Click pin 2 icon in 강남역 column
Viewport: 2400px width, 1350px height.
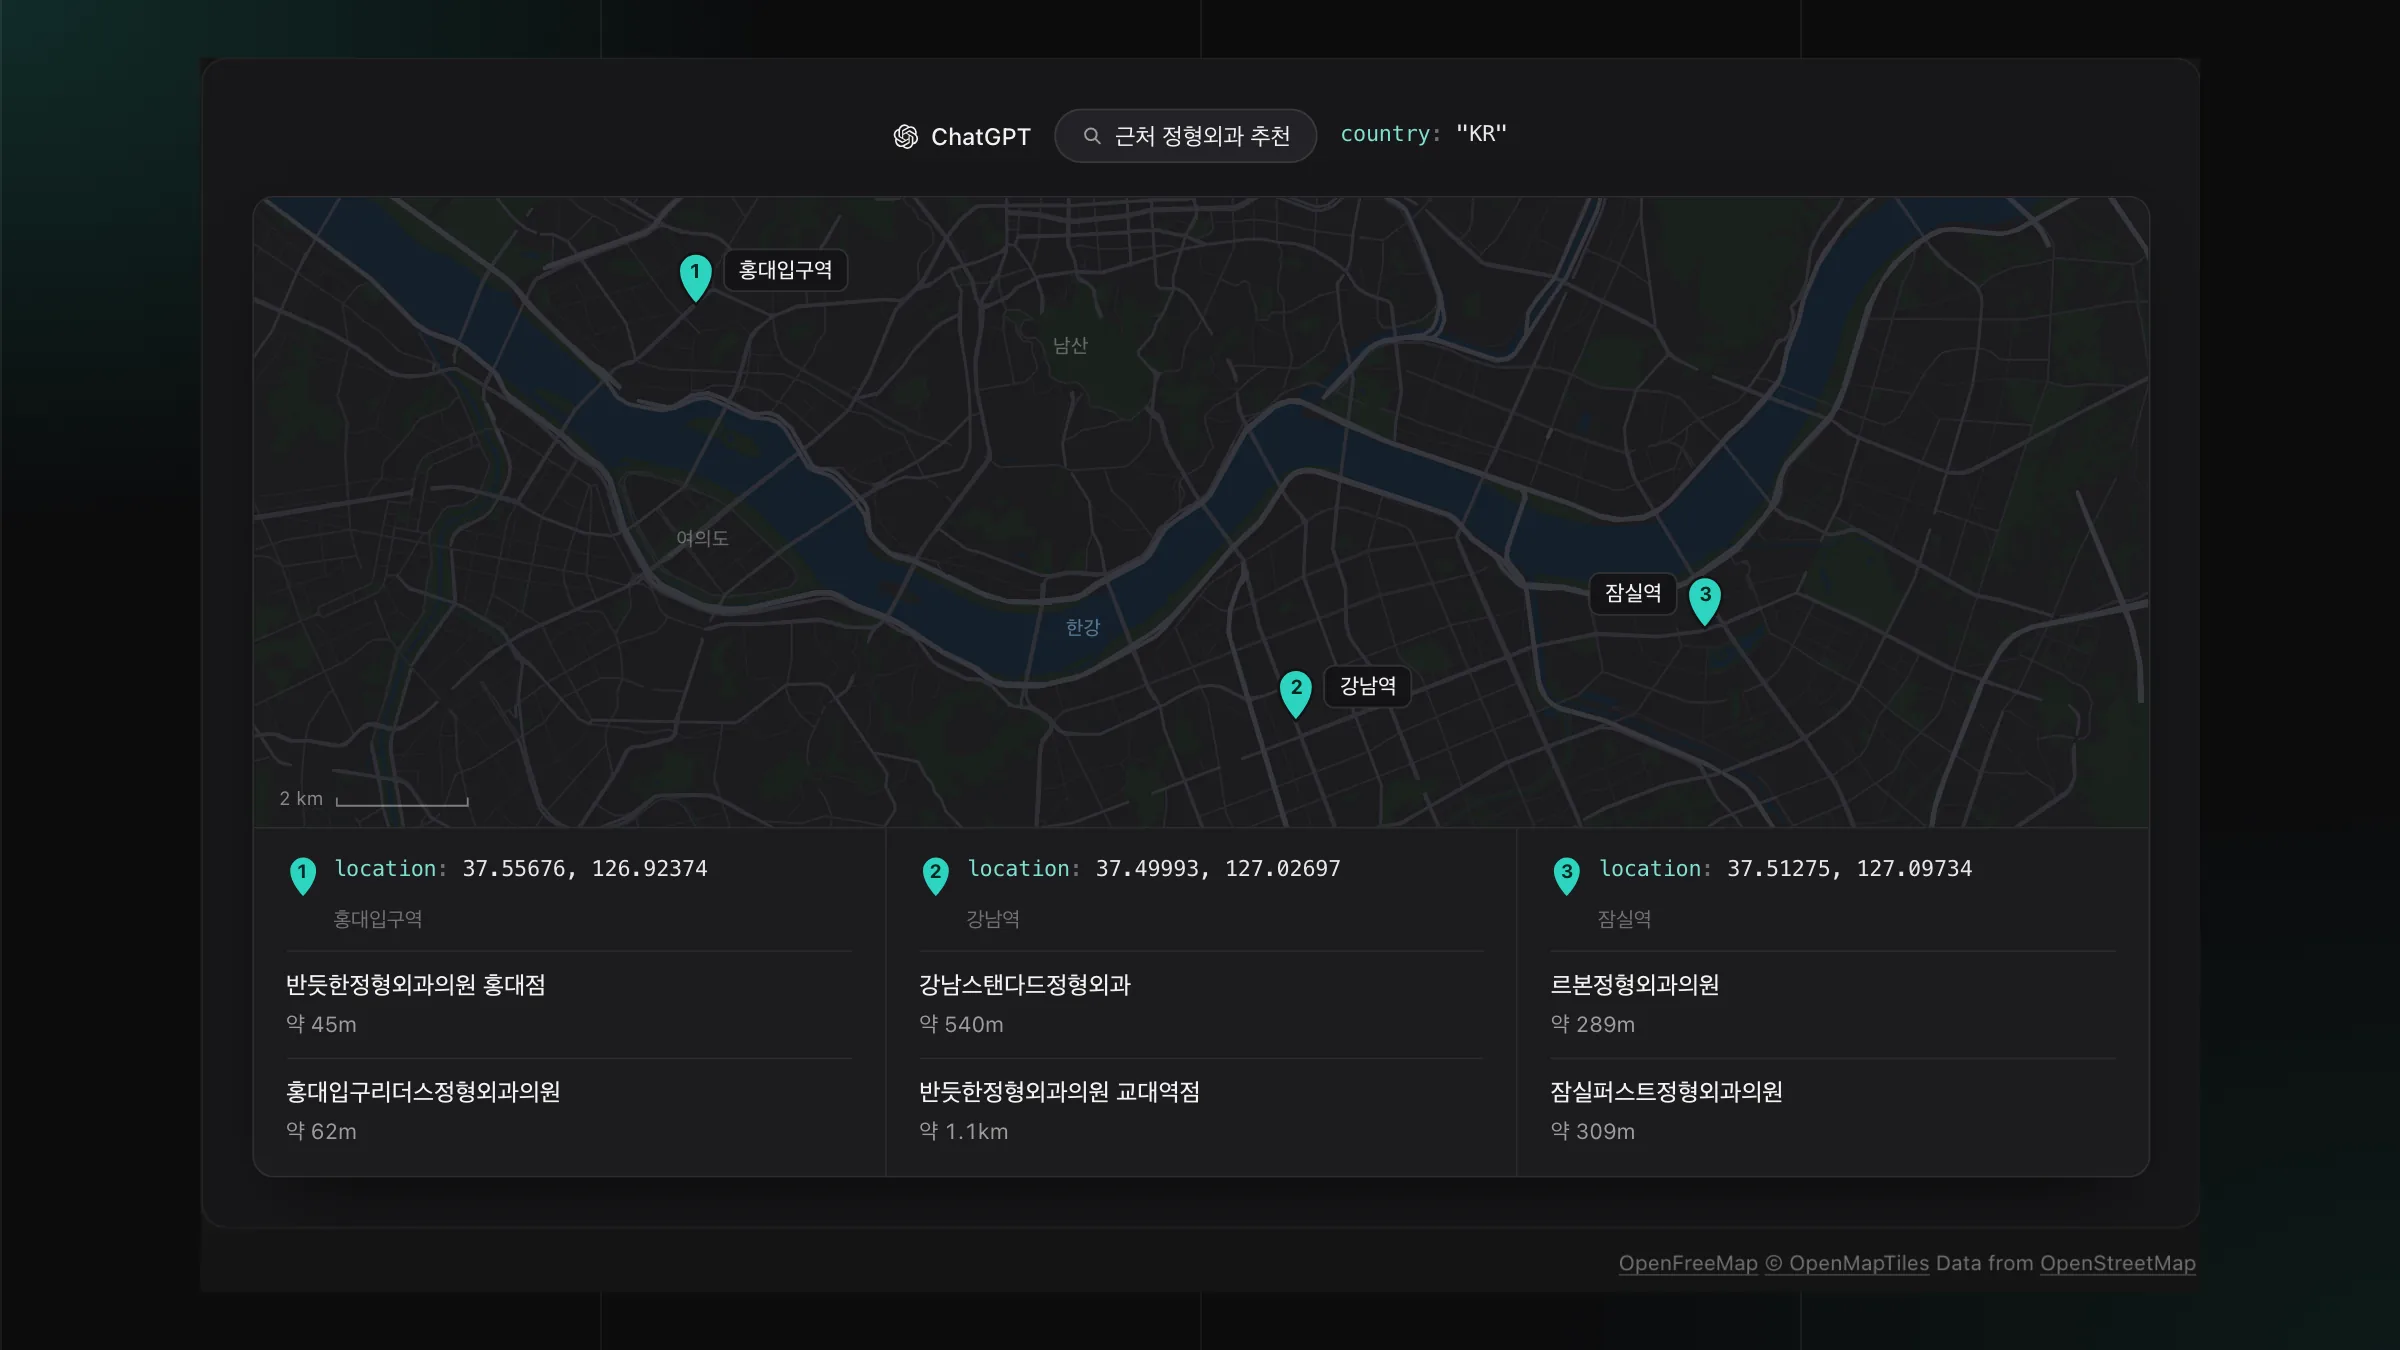(x=935, y=875)
